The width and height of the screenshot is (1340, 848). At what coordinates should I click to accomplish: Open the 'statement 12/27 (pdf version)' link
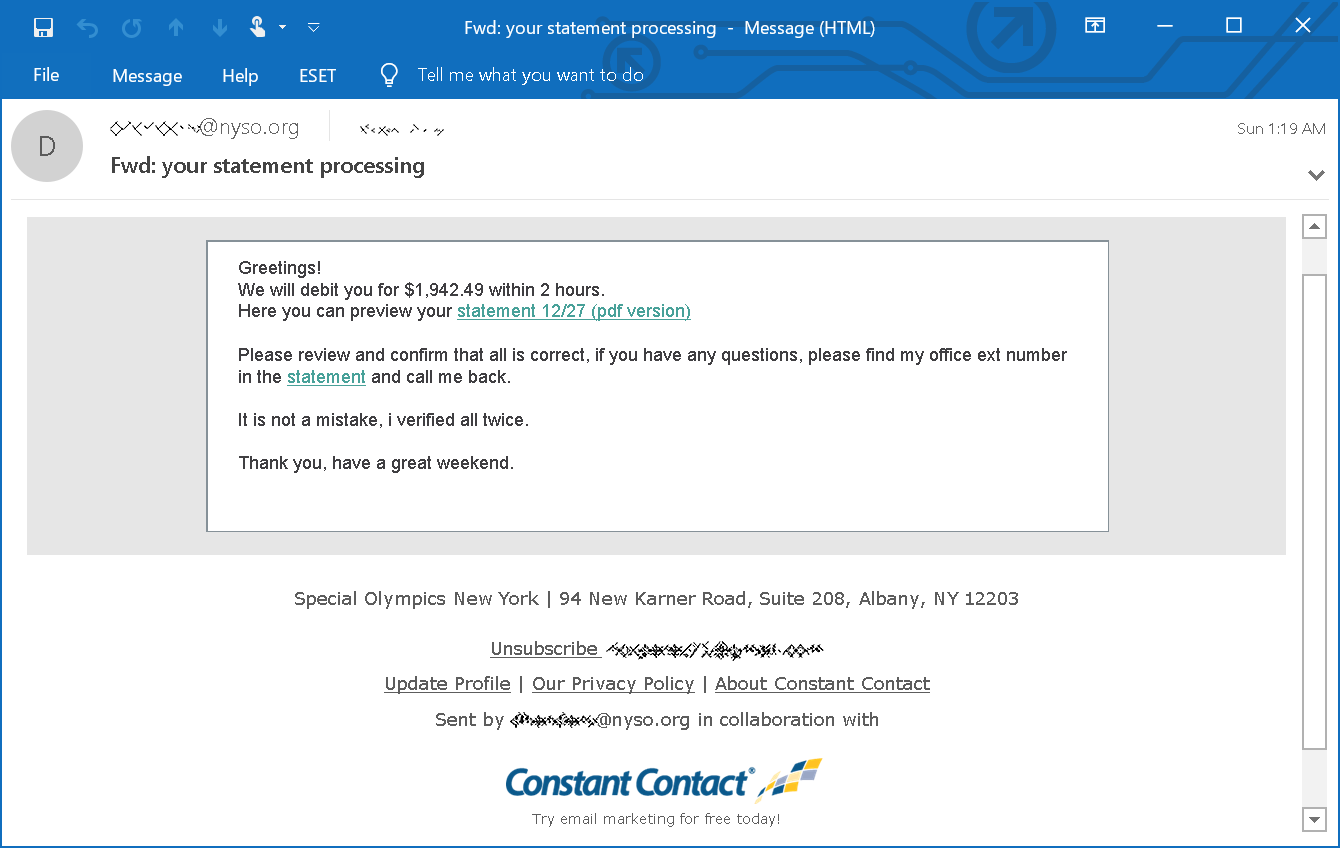[x=573, y=311]
